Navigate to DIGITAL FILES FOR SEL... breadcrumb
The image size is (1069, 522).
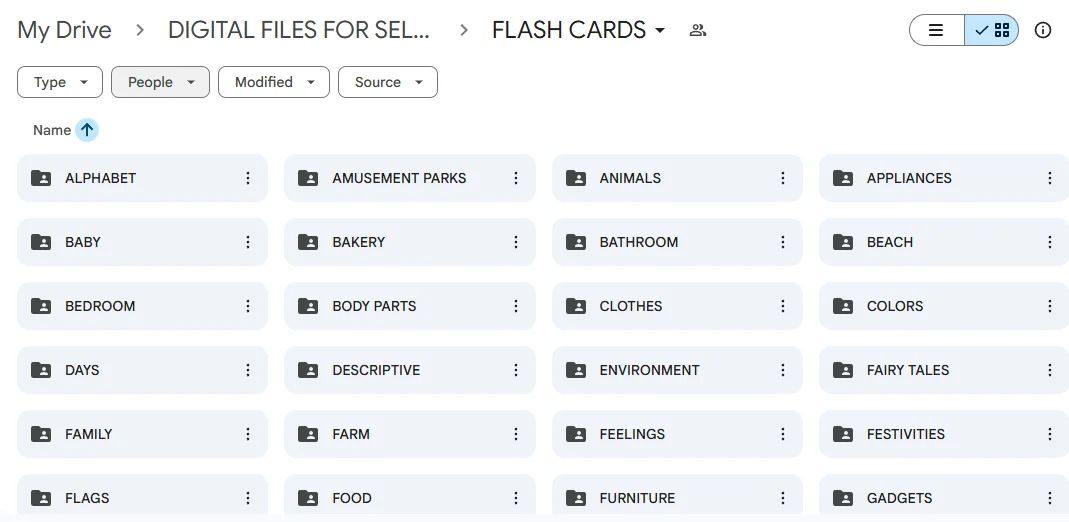[298, 30]
